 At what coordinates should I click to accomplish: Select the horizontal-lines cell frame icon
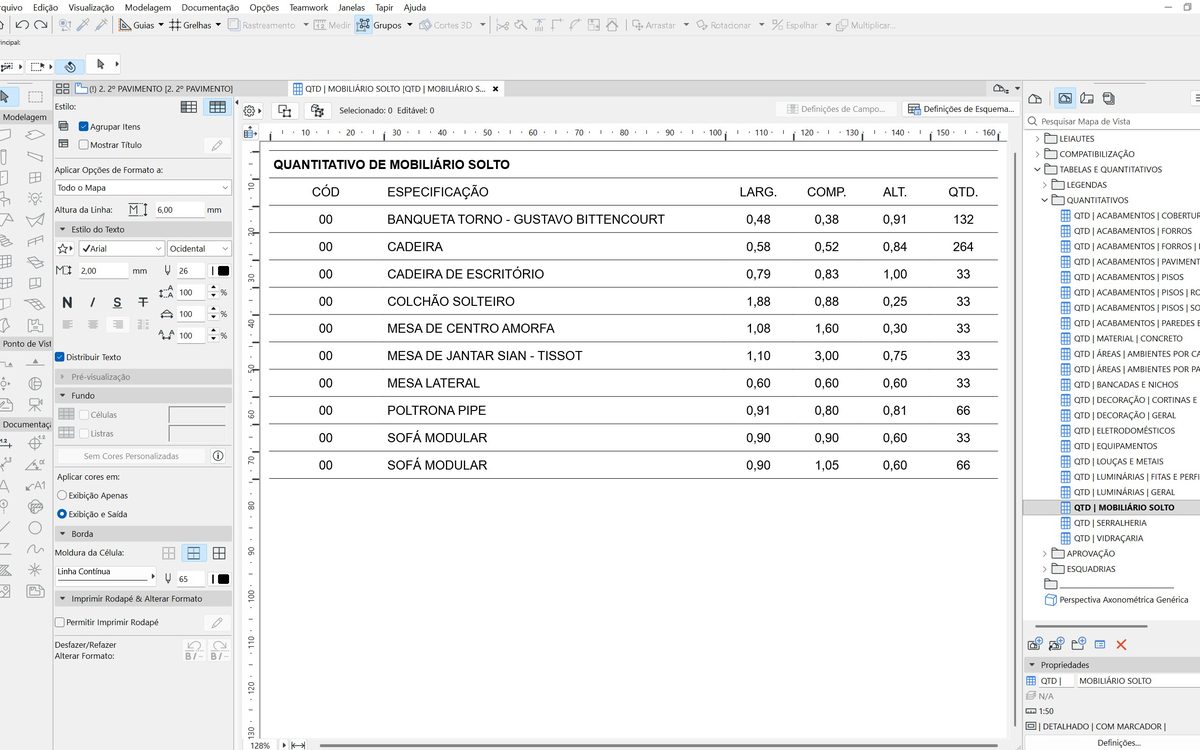(194, 553)
